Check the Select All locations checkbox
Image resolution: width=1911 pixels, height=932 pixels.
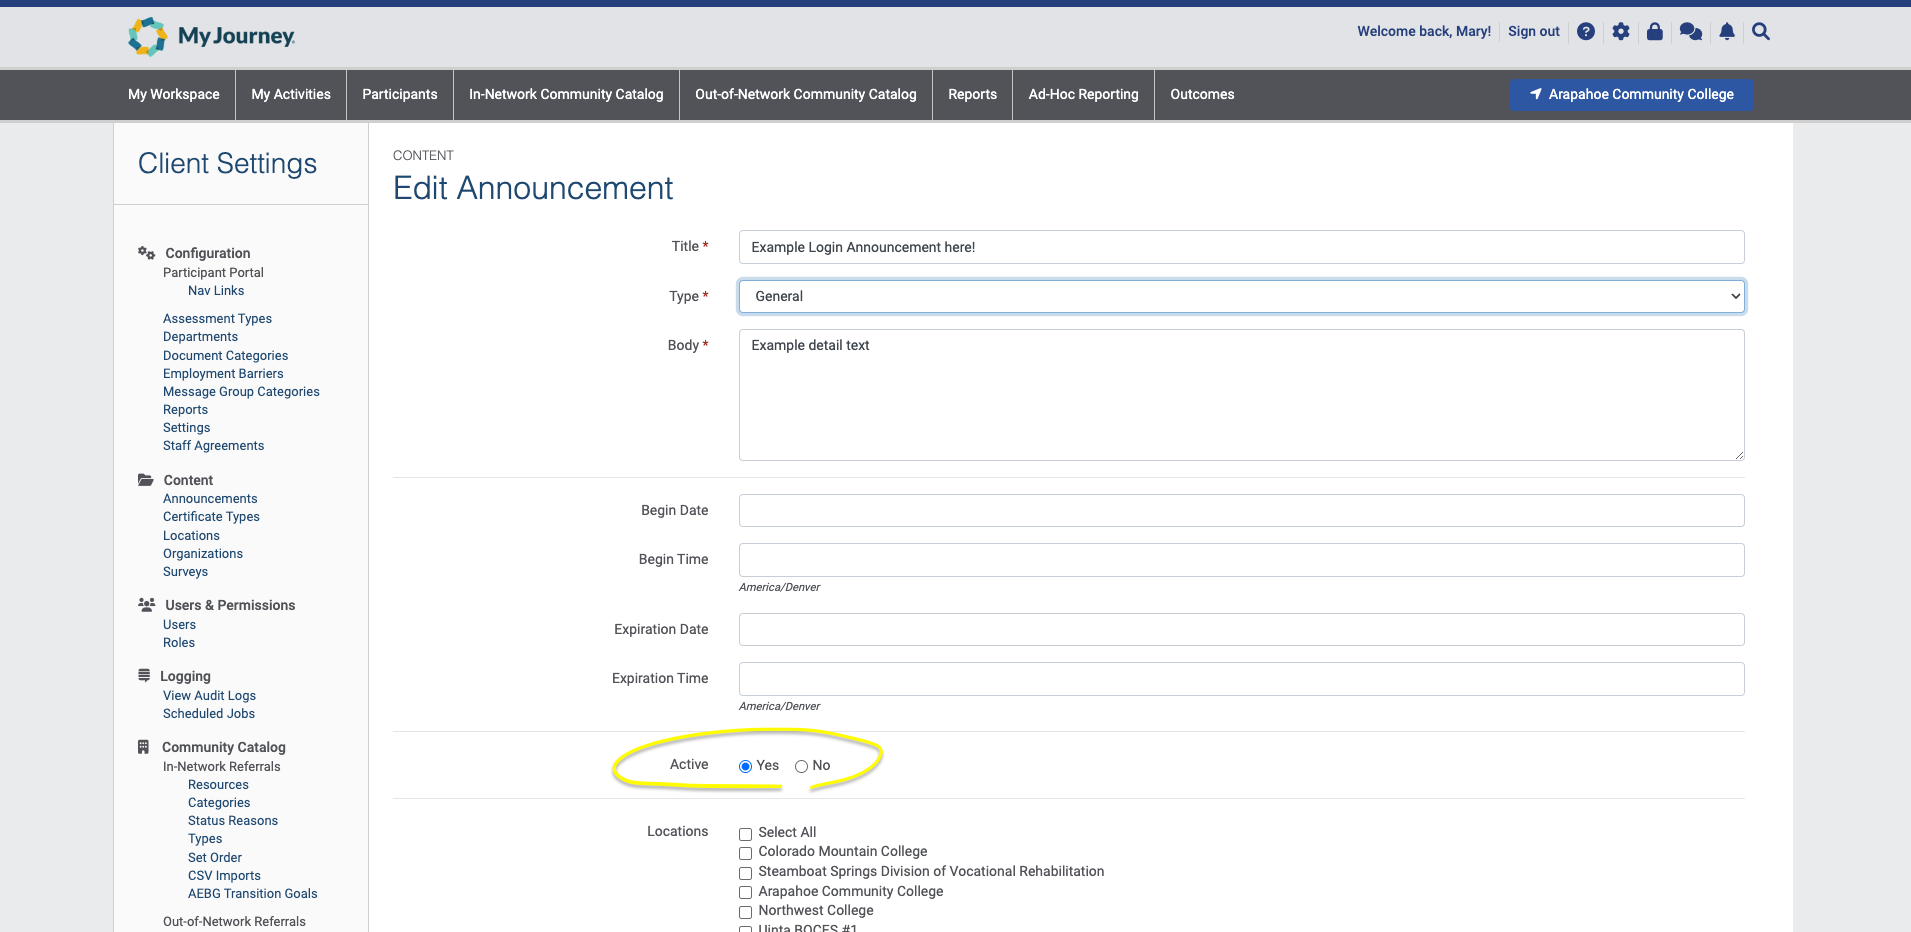745,834
